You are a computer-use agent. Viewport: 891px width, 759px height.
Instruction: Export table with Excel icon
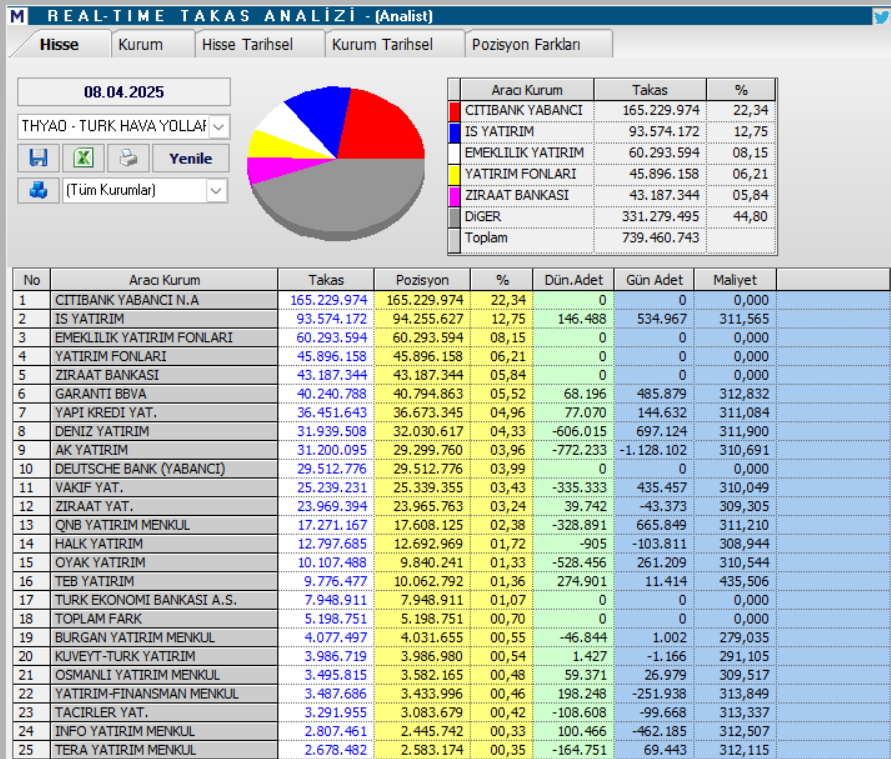(x=83, y=158)
